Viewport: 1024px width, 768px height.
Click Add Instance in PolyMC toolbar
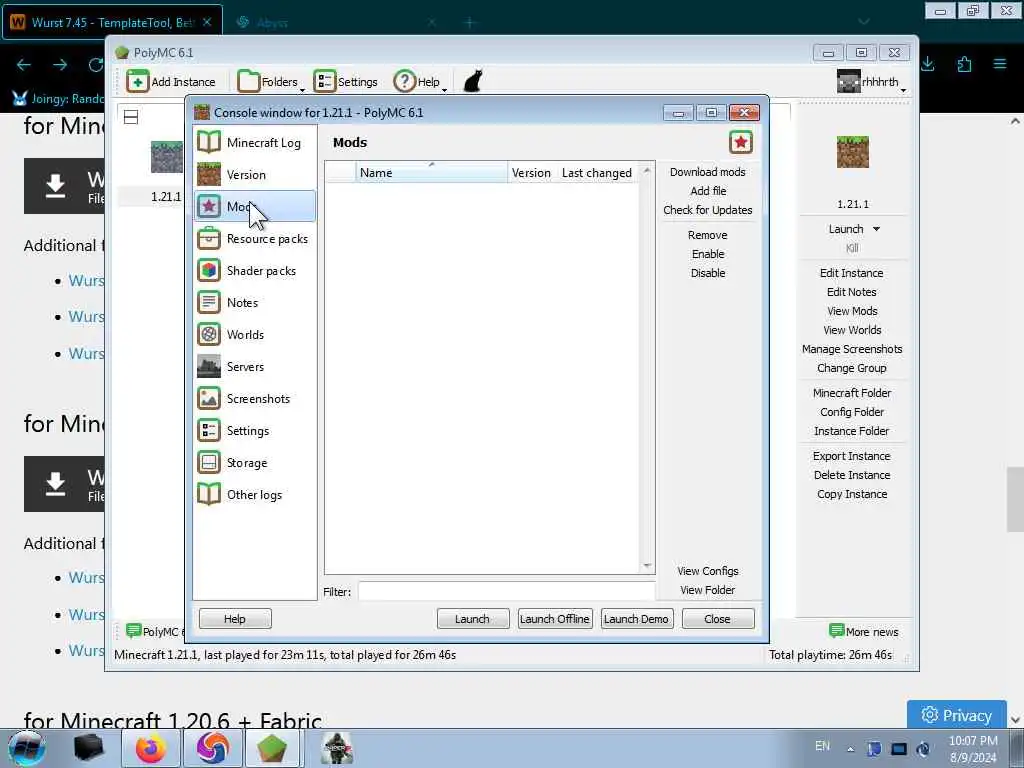point(171,82)
